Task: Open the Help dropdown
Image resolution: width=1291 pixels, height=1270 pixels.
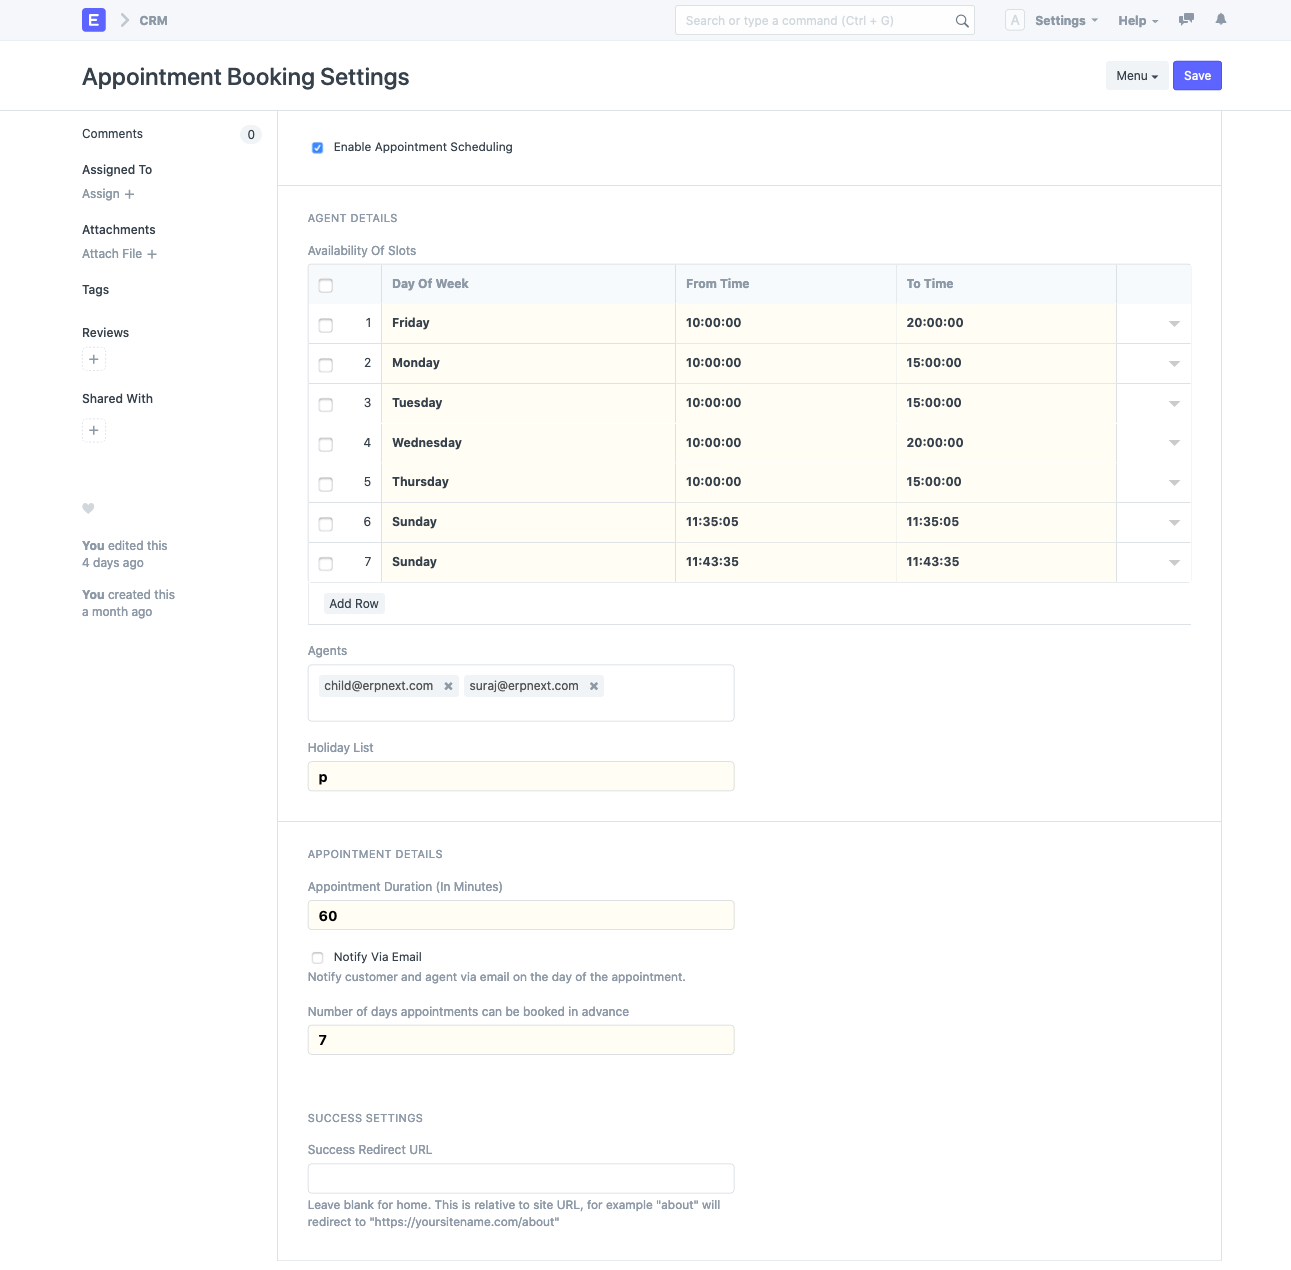Action: click(x=1136, y=20)
